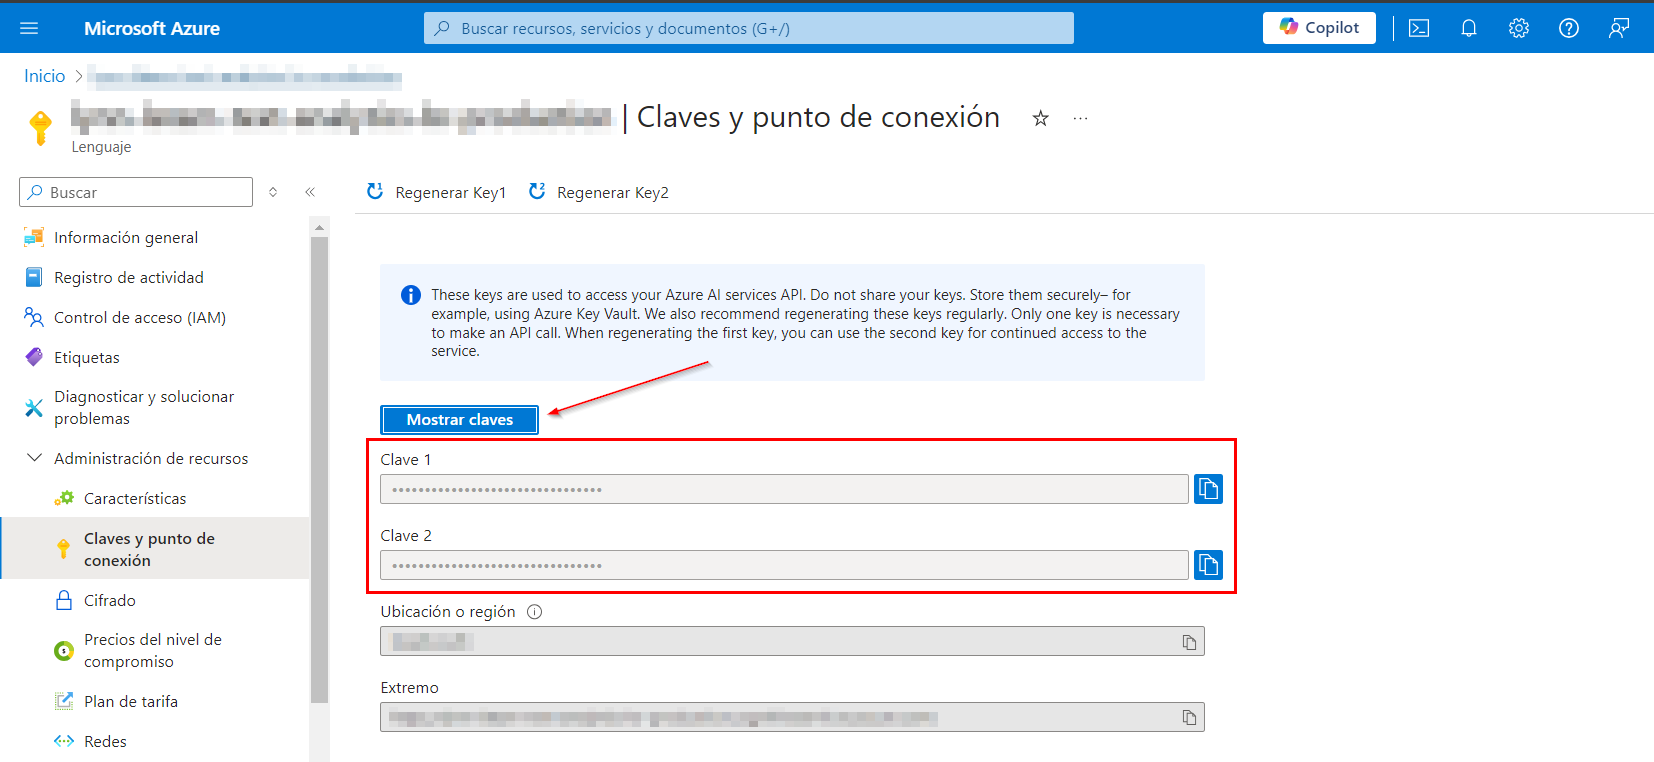Show info tooltip for Ubicación o región
This screenshot has width=1654, height=762.
tap(534, 612)
